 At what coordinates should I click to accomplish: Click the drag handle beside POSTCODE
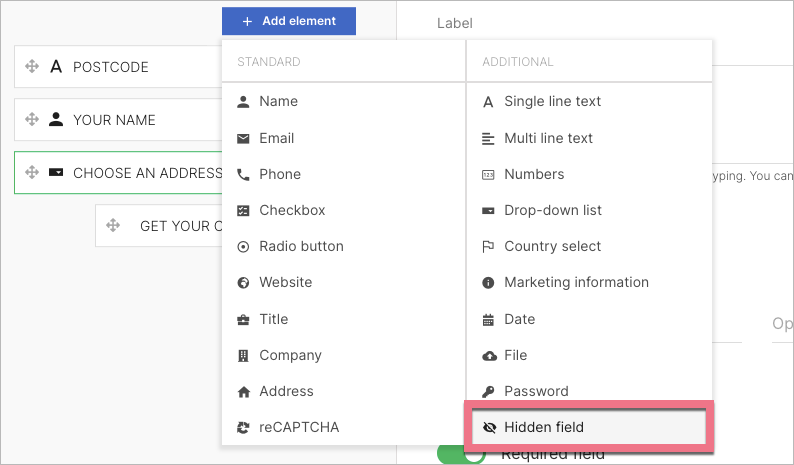tap(31, 67)
